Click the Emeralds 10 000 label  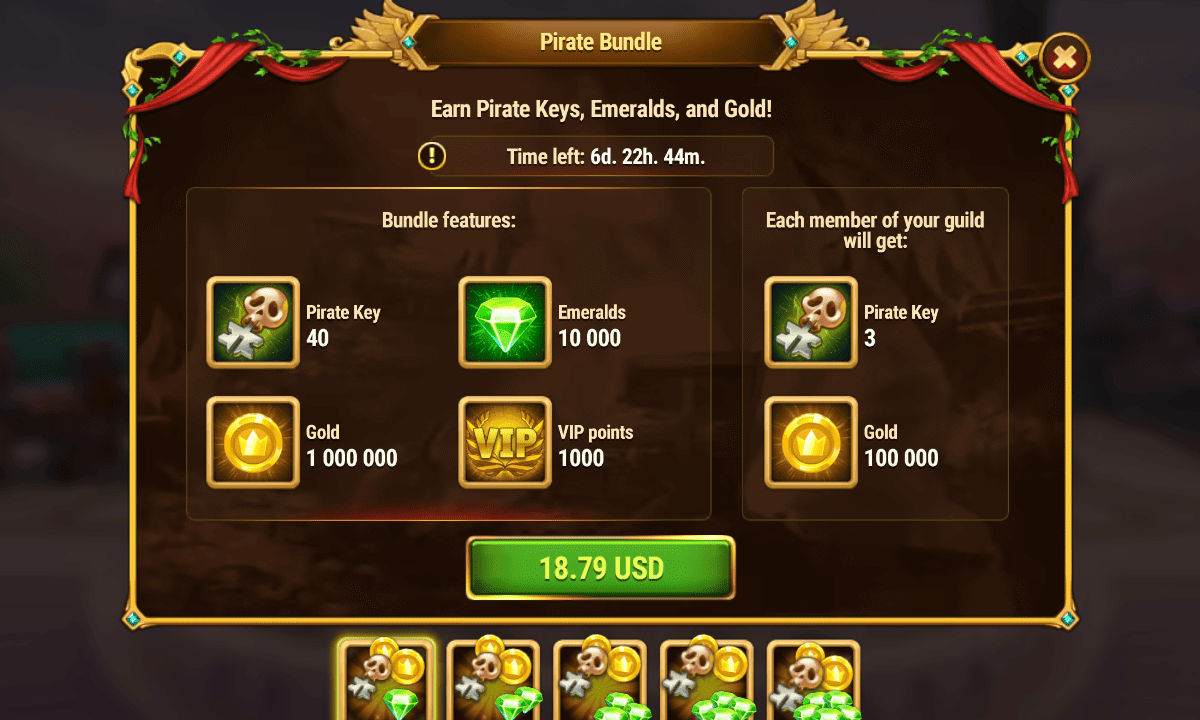coord(592,326)
